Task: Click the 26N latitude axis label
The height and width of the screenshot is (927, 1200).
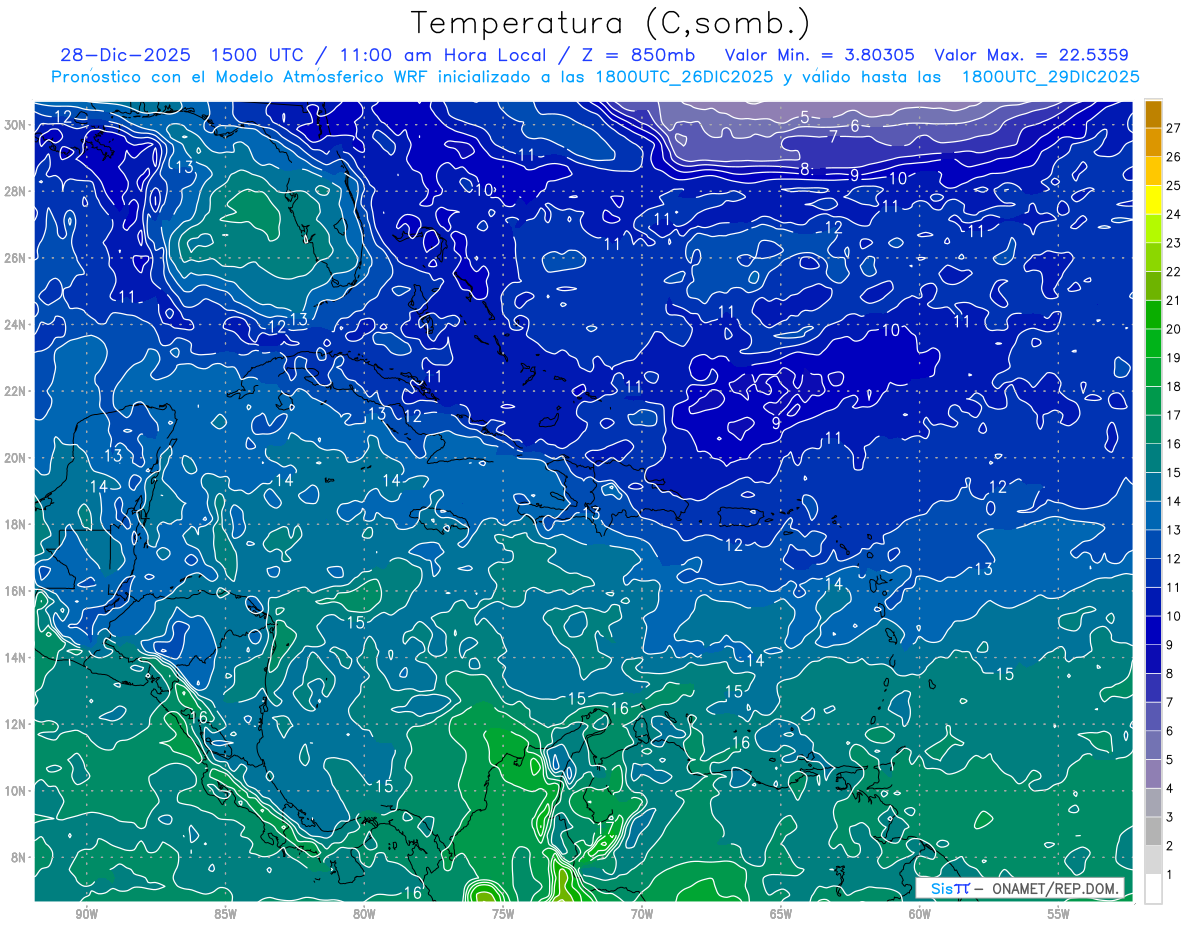Action: [x=15, y=258]
